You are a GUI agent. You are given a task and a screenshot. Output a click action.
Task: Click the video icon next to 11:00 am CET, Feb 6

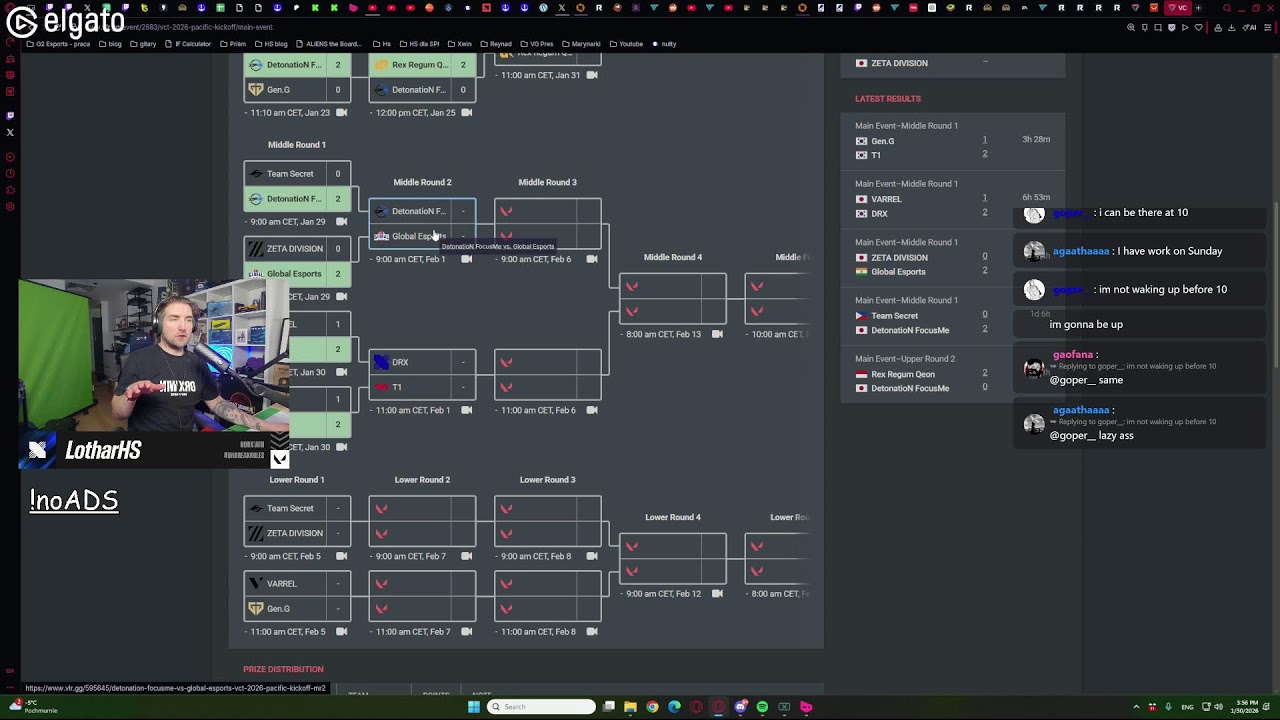[592, 410]
